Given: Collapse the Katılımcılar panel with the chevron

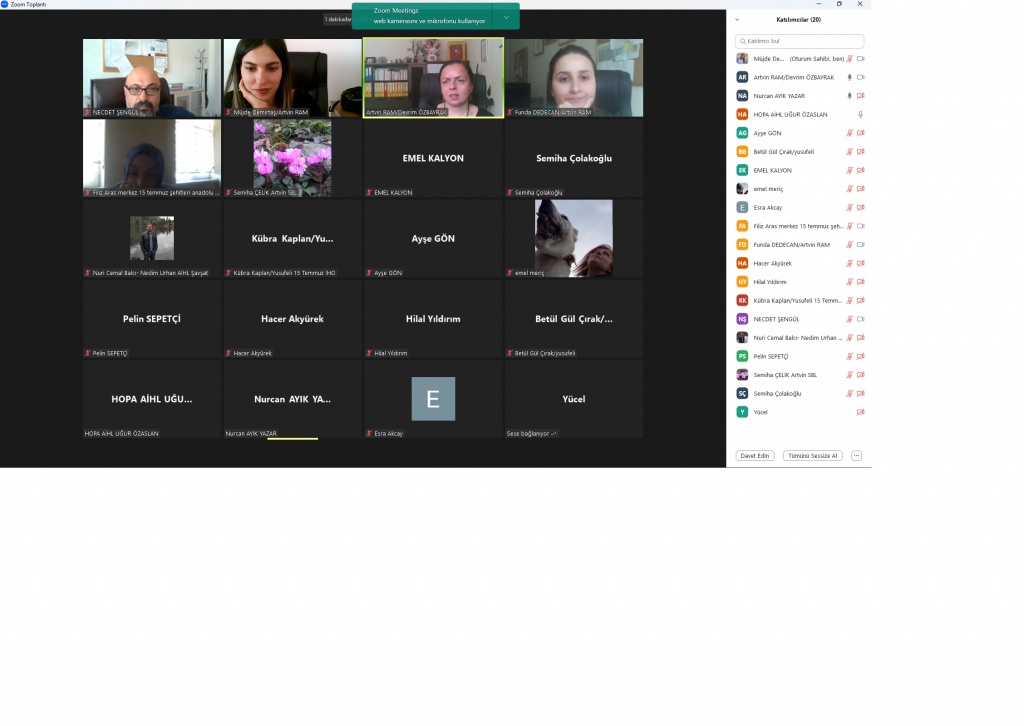Looking at the screenshot, I should click(737, 19).
